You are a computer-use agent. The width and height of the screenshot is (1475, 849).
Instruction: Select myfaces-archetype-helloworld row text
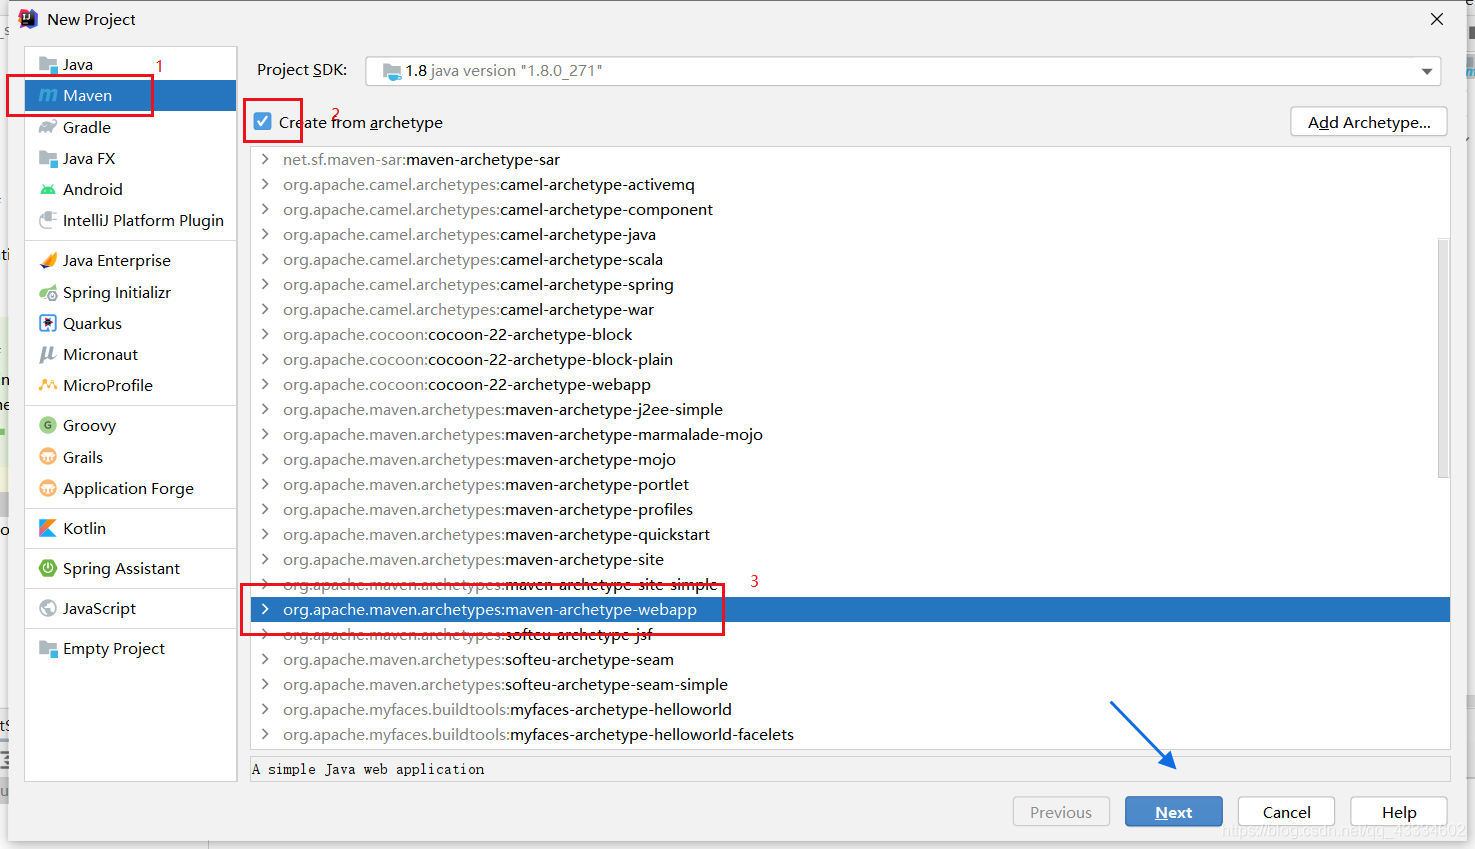click(507, 709)
